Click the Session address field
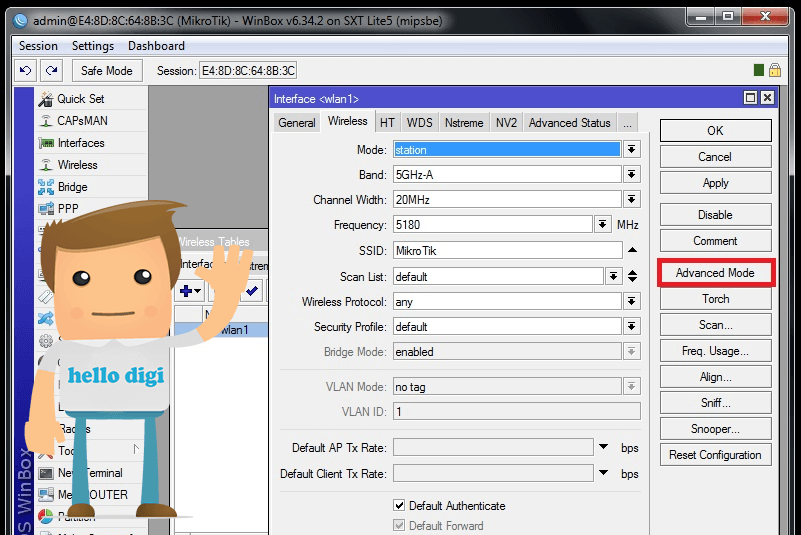Screen dimensions: 801x535 coord(248,71)
